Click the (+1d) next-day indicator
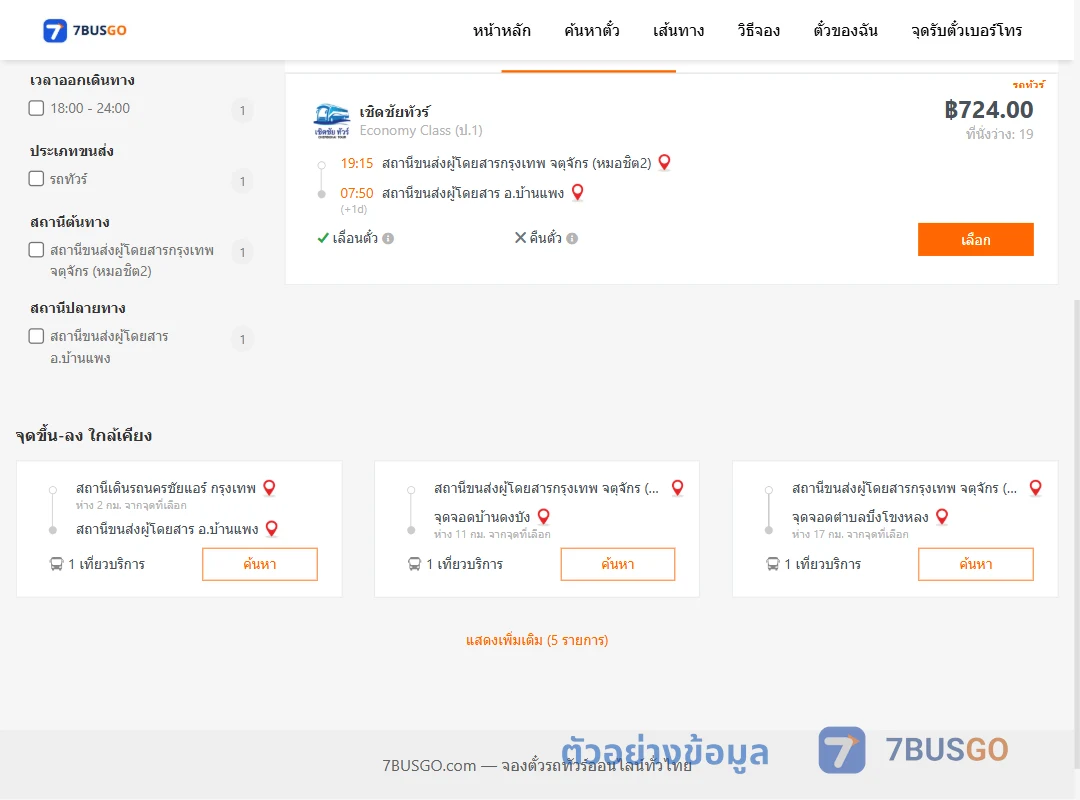The height and width of the screenshot is (800, 1080). (353, 209)
